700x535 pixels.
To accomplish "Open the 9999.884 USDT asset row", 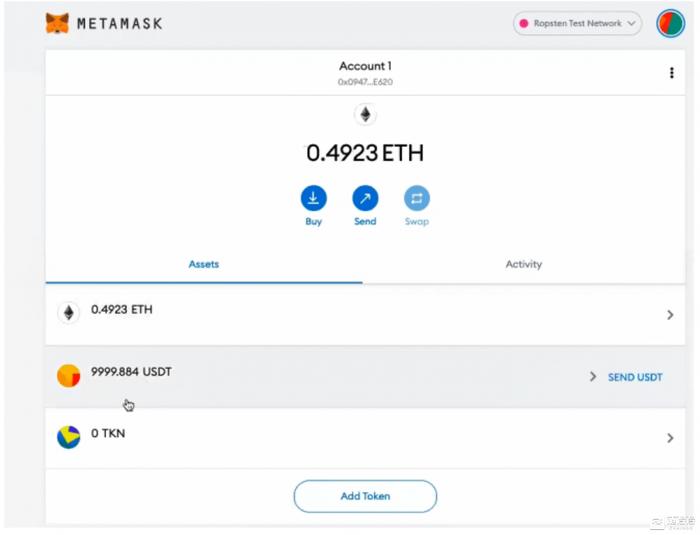I will pos(365,376).
